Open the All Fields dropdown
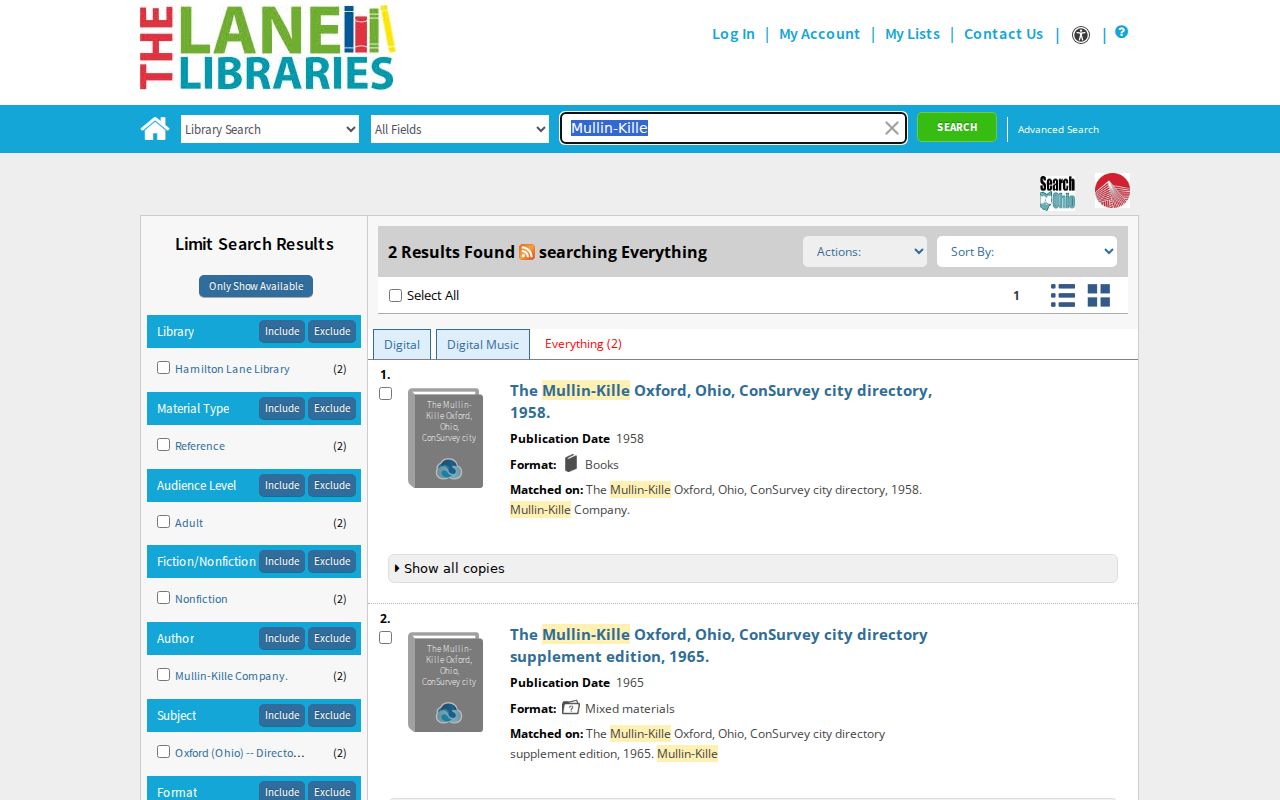Viewport: 1280px width, 800px height. tap(460, 129)
